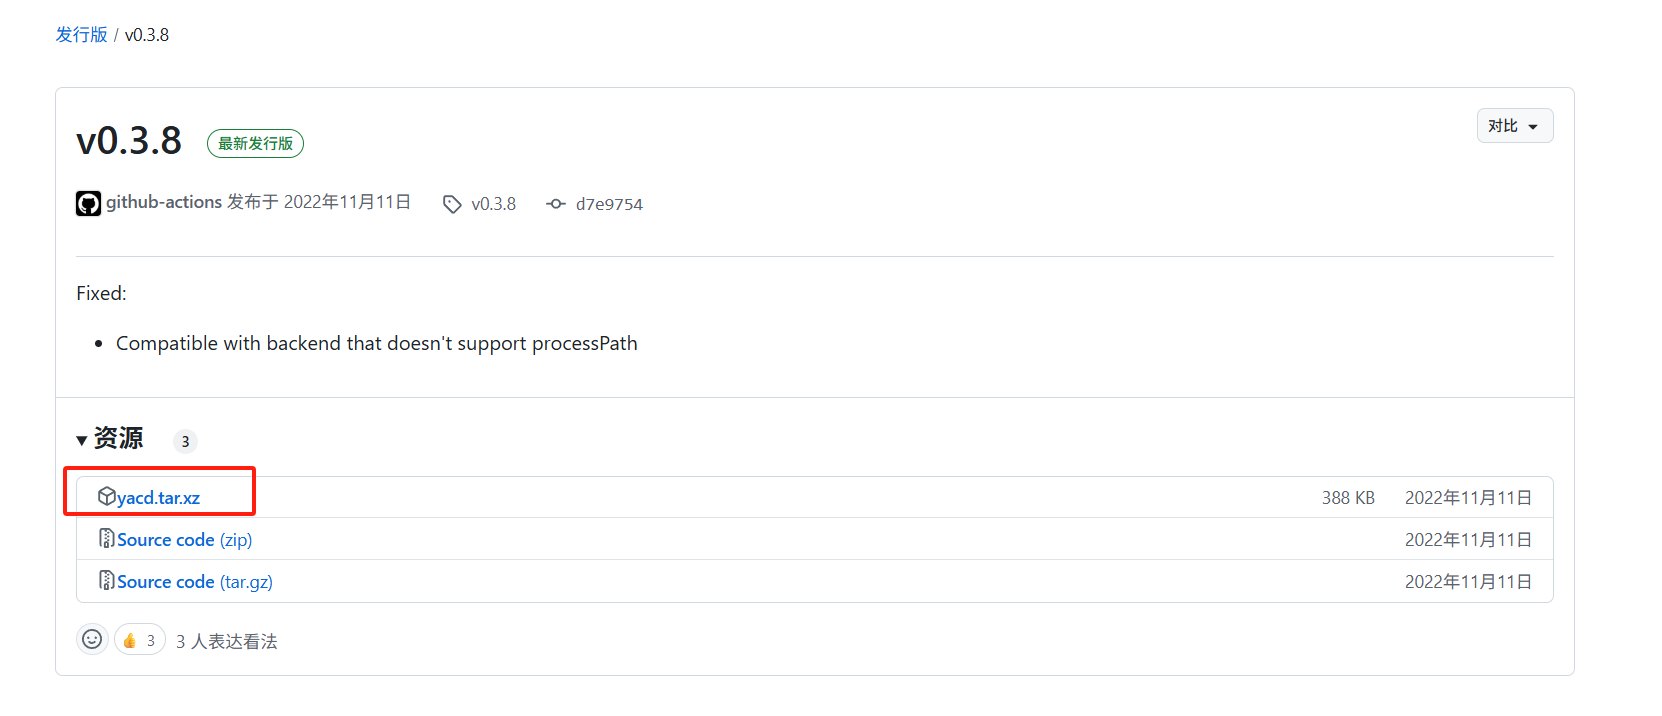The width and height of the screenshot is (1662, 716).
Task: Click the tag icon beside v0.3.8
Action: tap(452, 204)
